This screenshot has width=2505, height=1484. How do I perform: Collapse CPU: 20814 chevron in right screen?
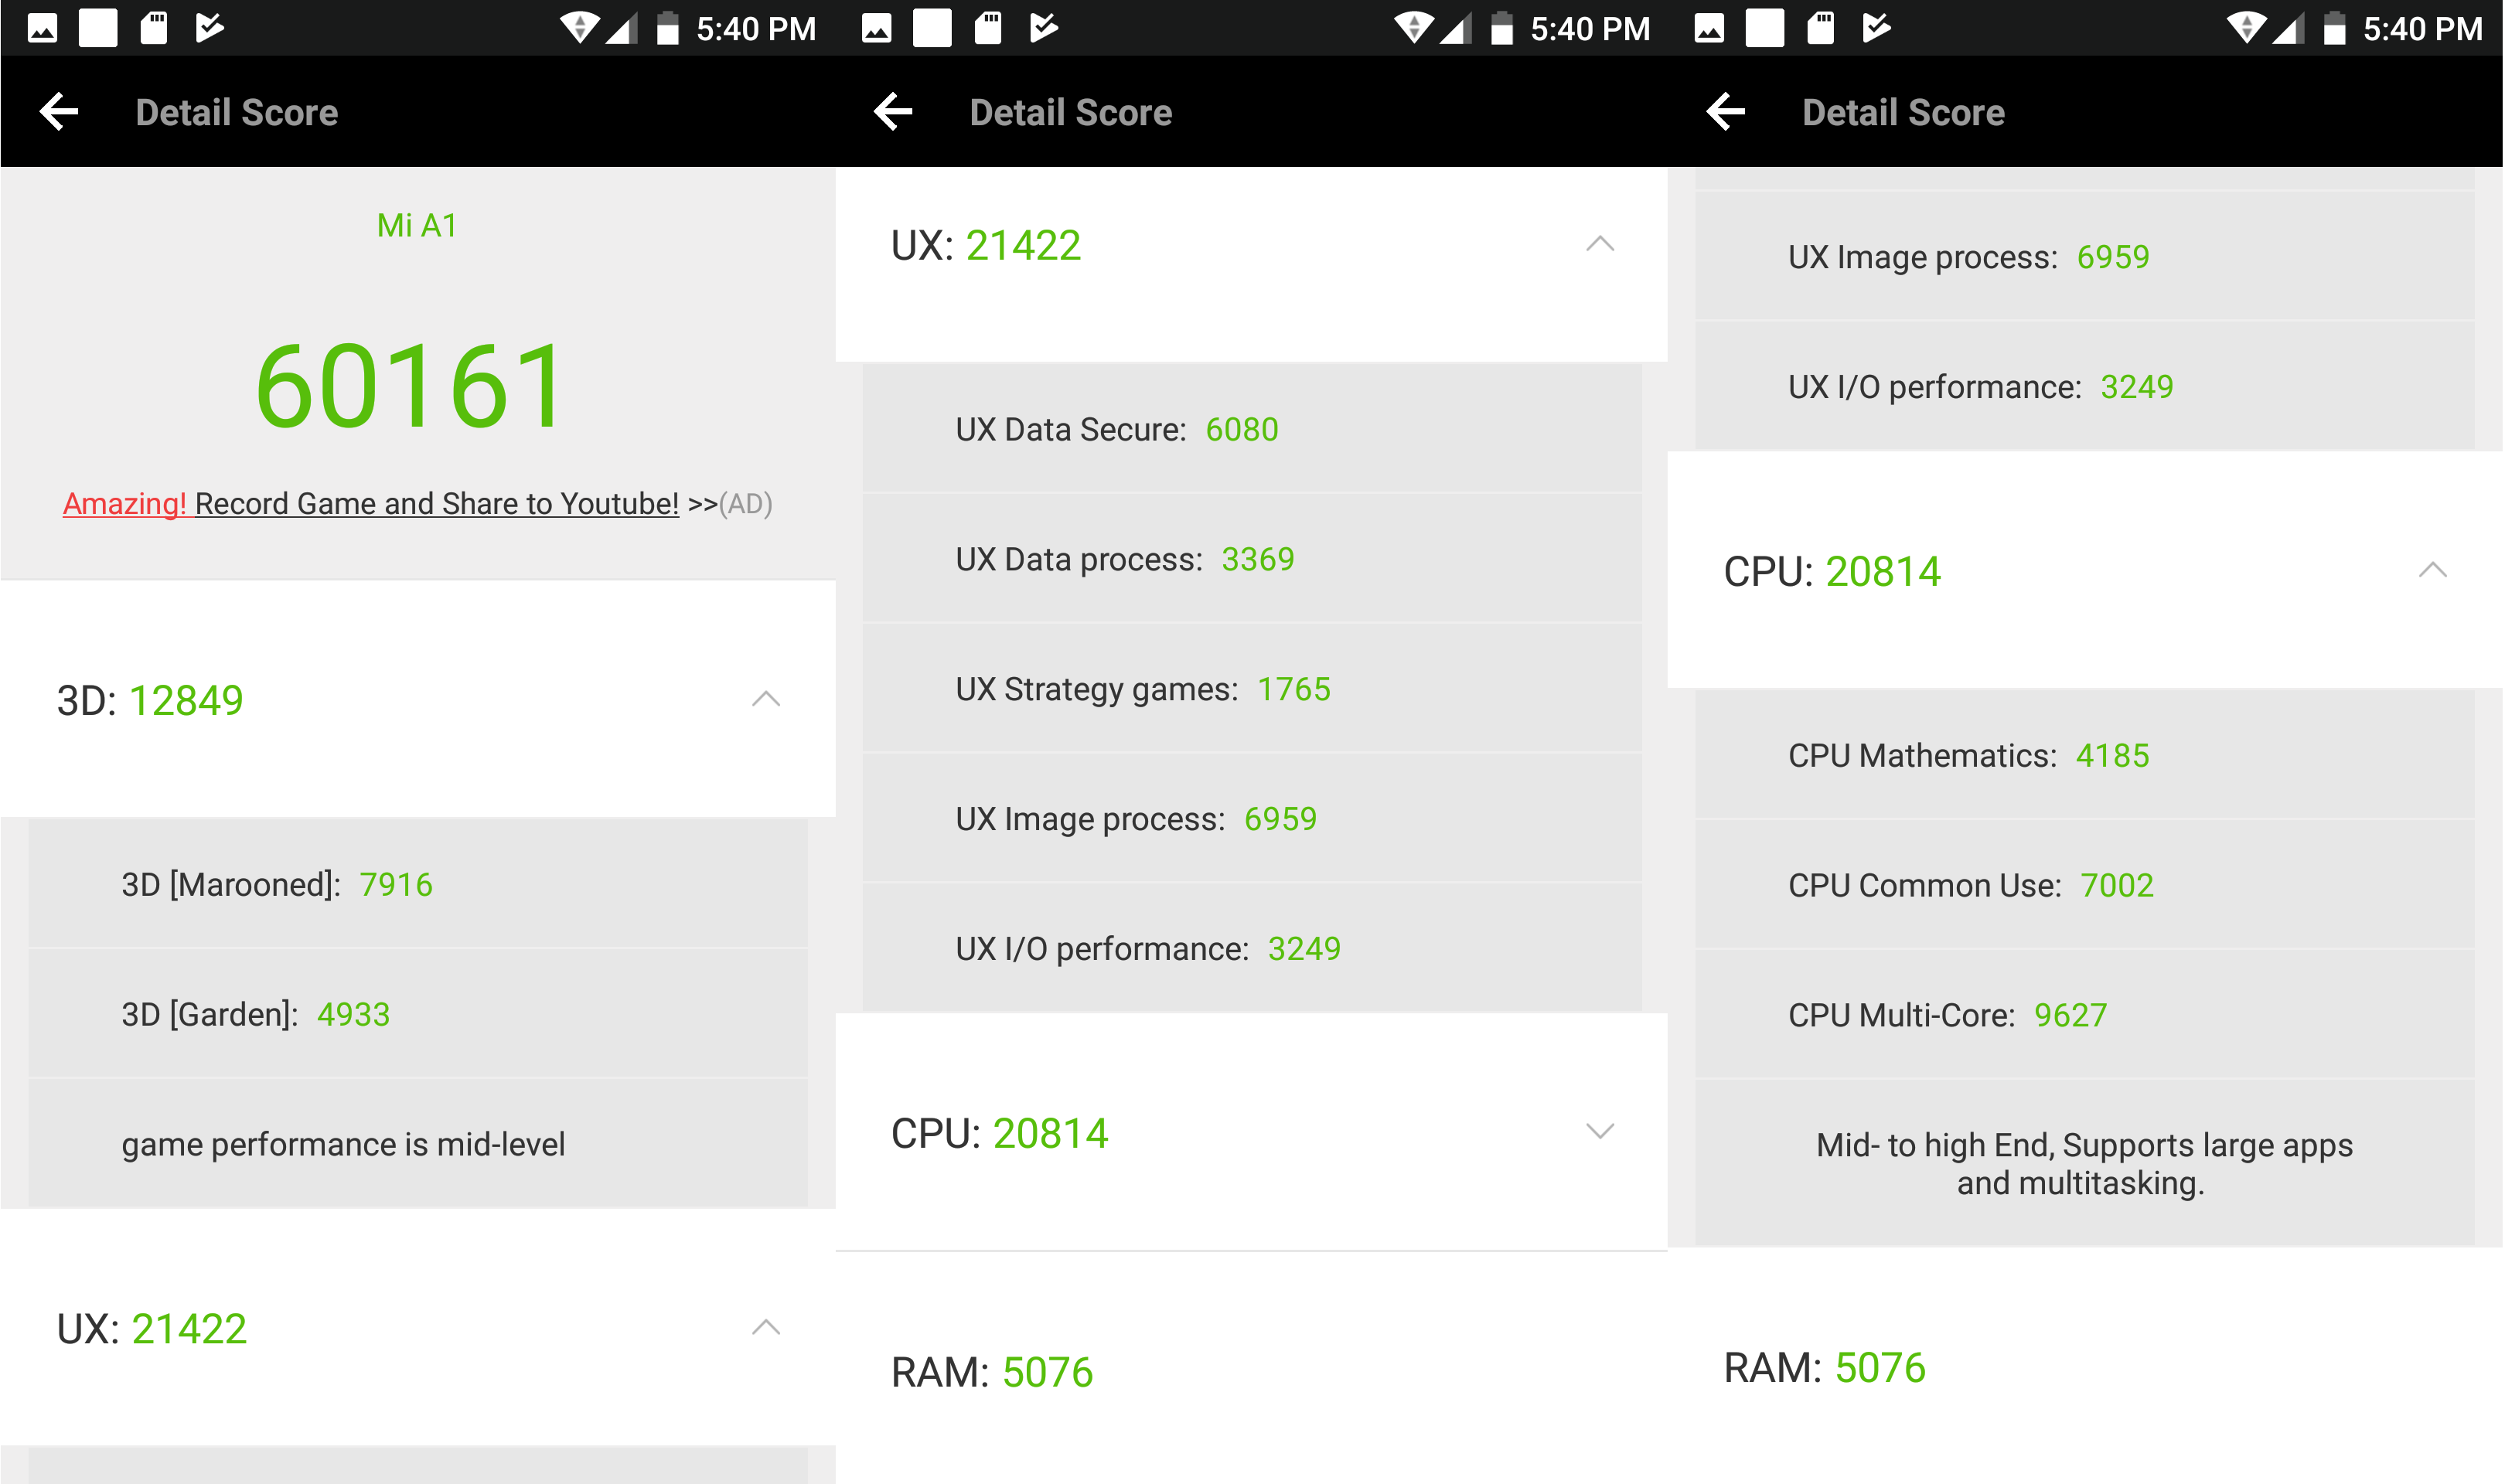point(2432,570)
